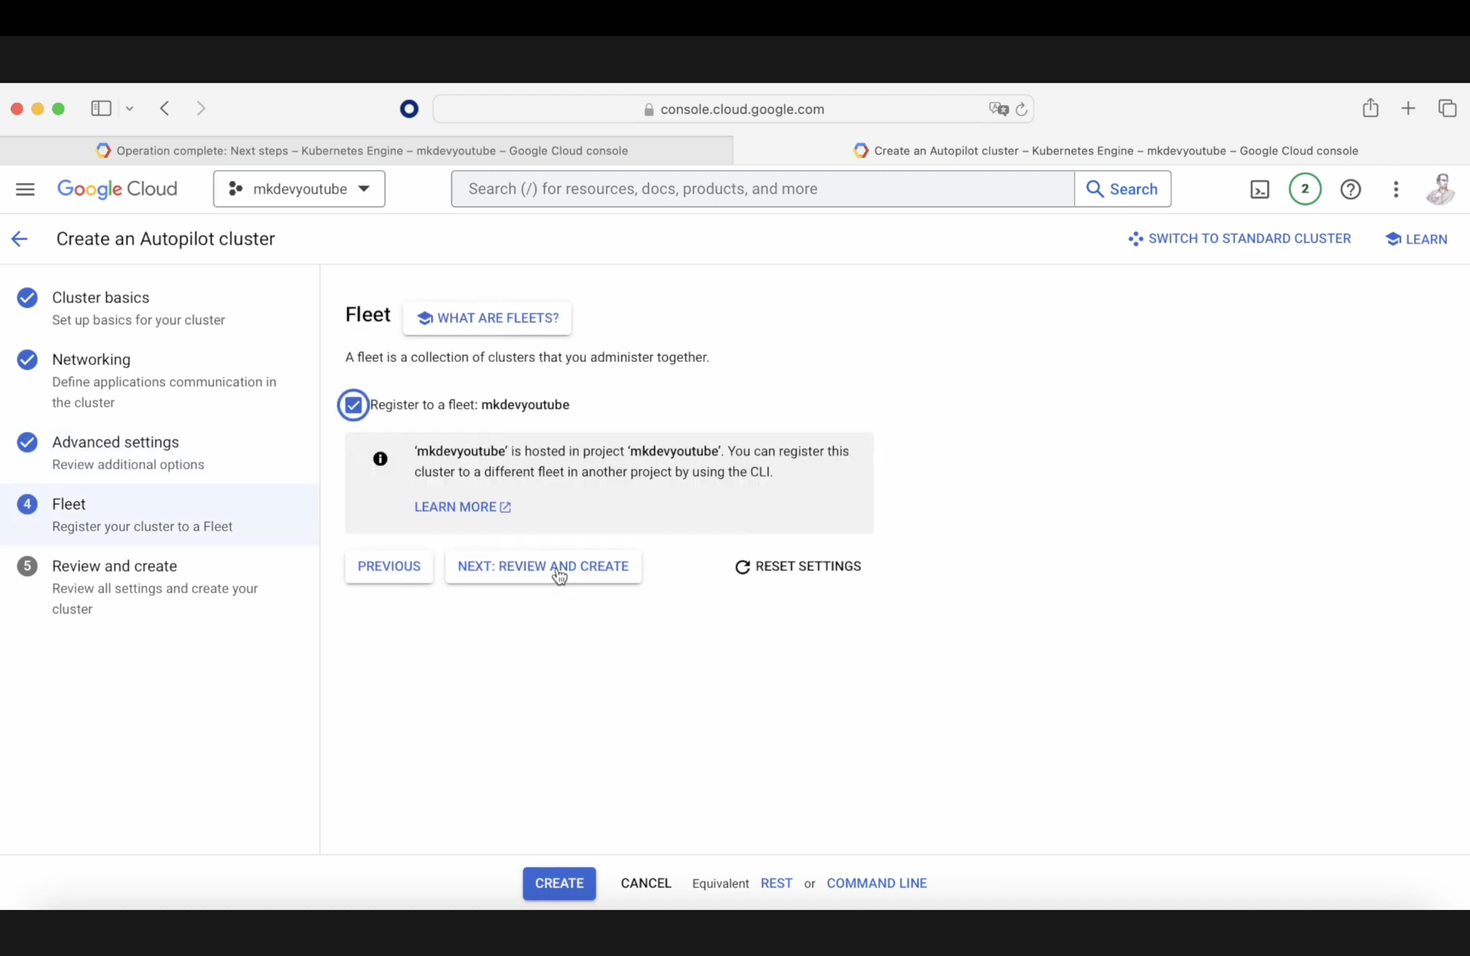Open the Learn panel
Viewport: 1470px width, 956px height.
1416,239
